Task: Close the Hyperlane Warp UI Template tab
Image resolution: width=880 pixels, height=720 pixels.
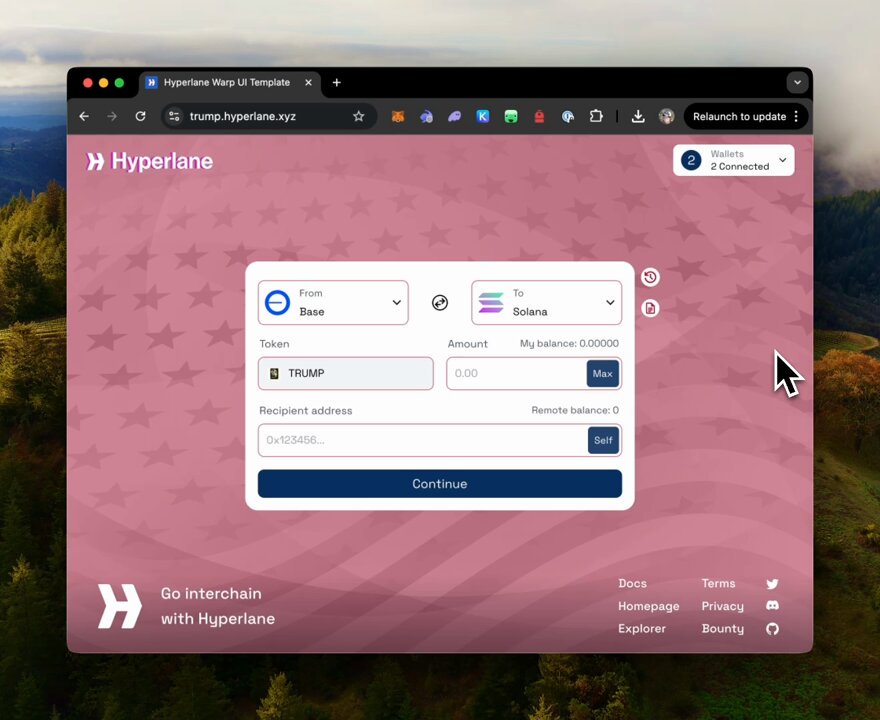Action: [308, 82]
